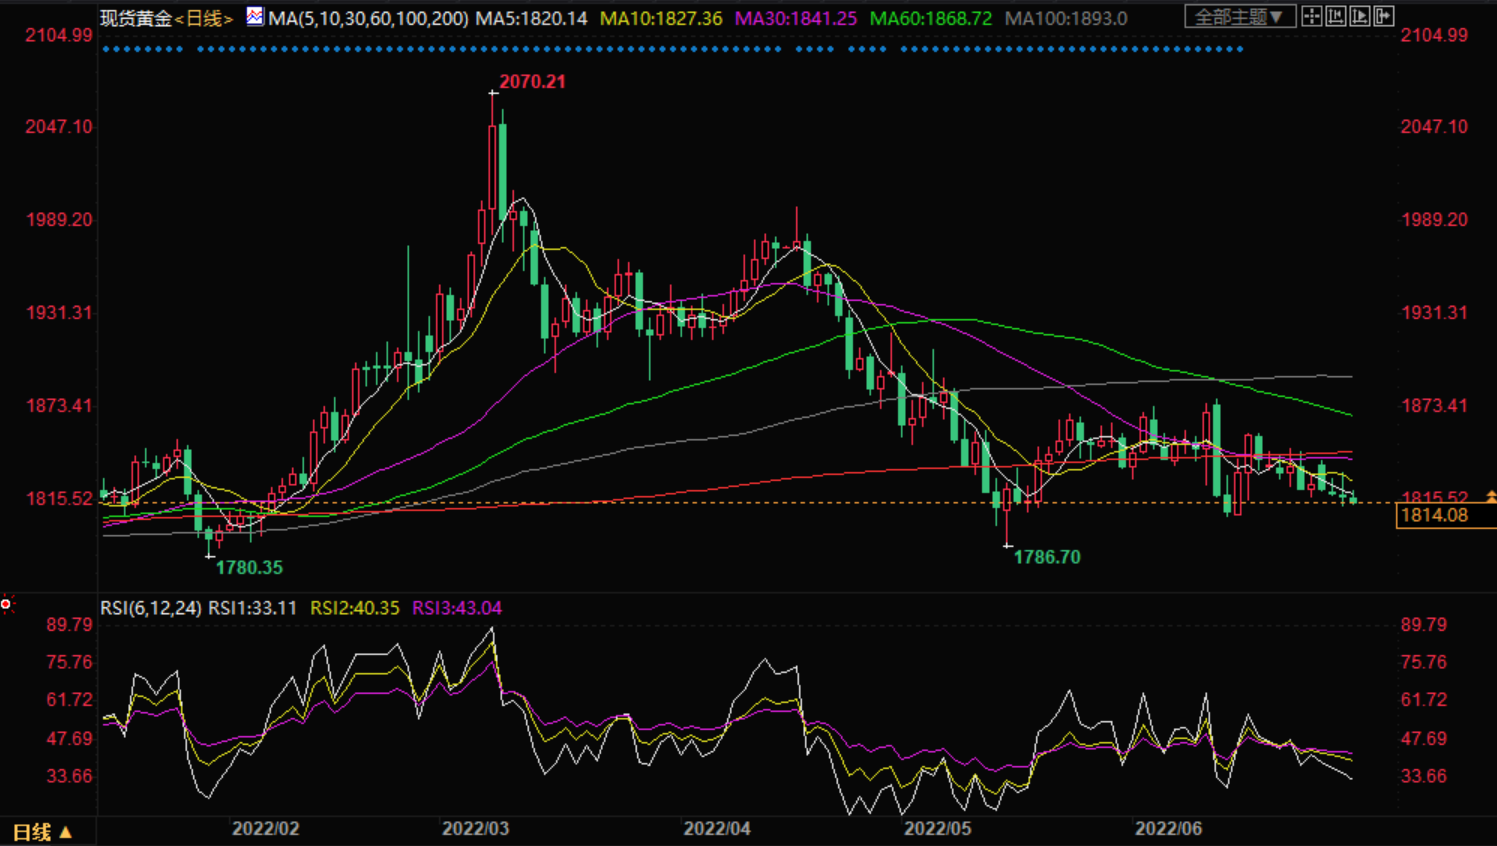Click the chart playback arrow icon
This screenshot has width=1497, height=846.
click(x=1360, y=16)
